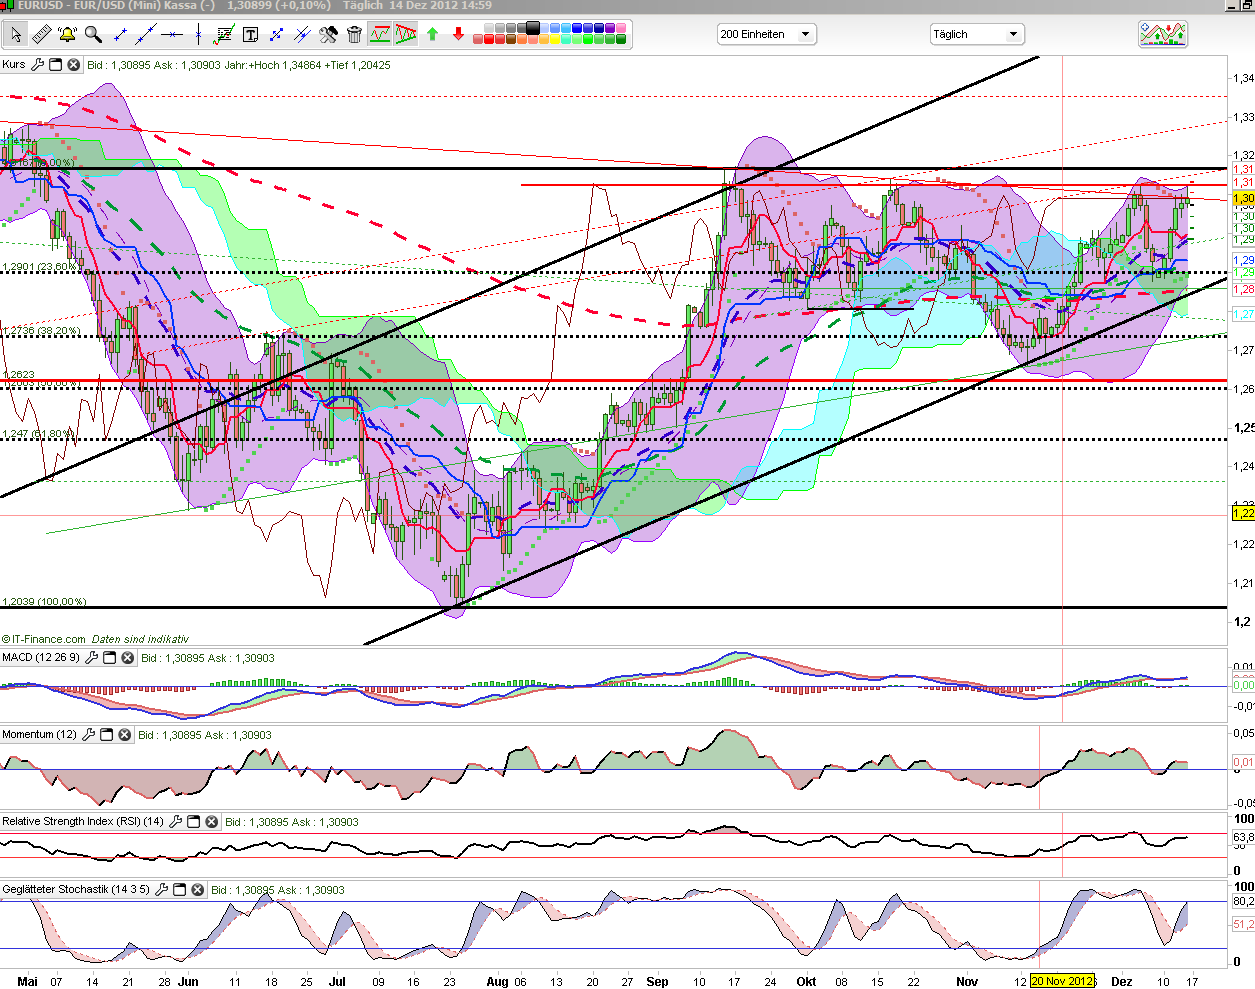Click the 1,247 (61,80%) Fibonacci label
Screen dimensions: 1255x989
click(38, 434)
